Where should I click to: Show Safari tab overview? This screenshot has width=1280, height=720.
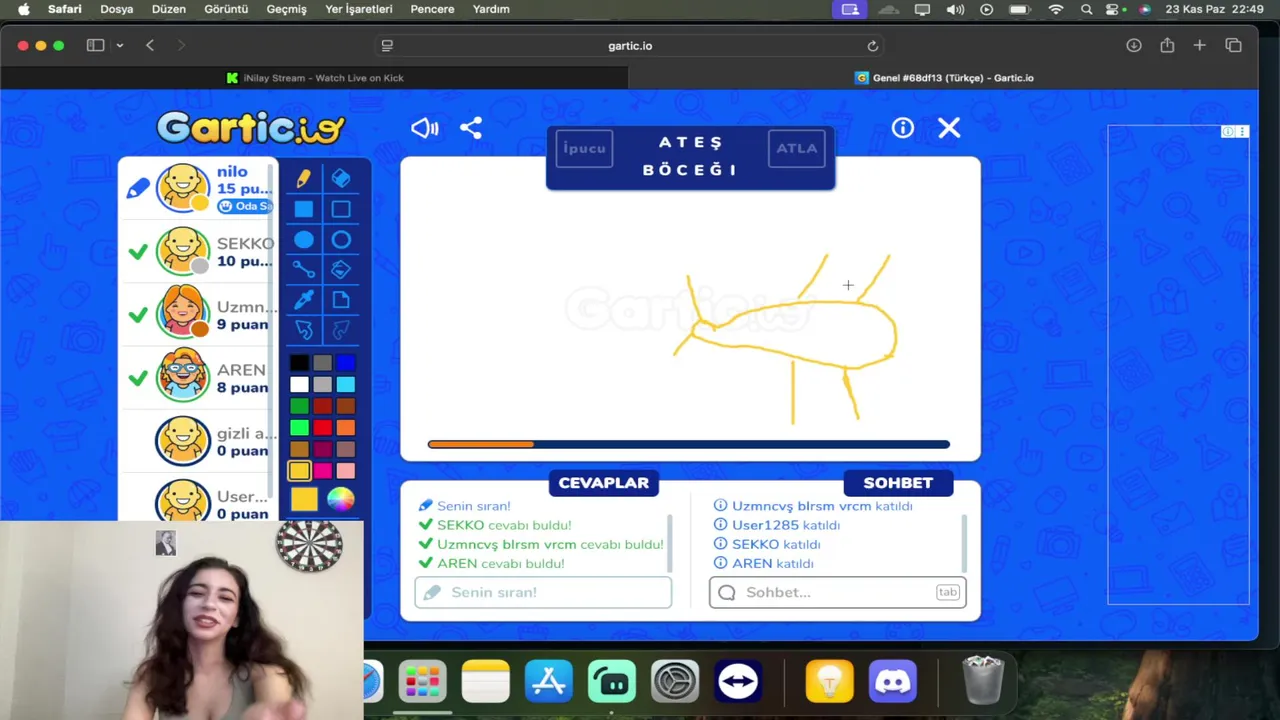pos(1233,46)
